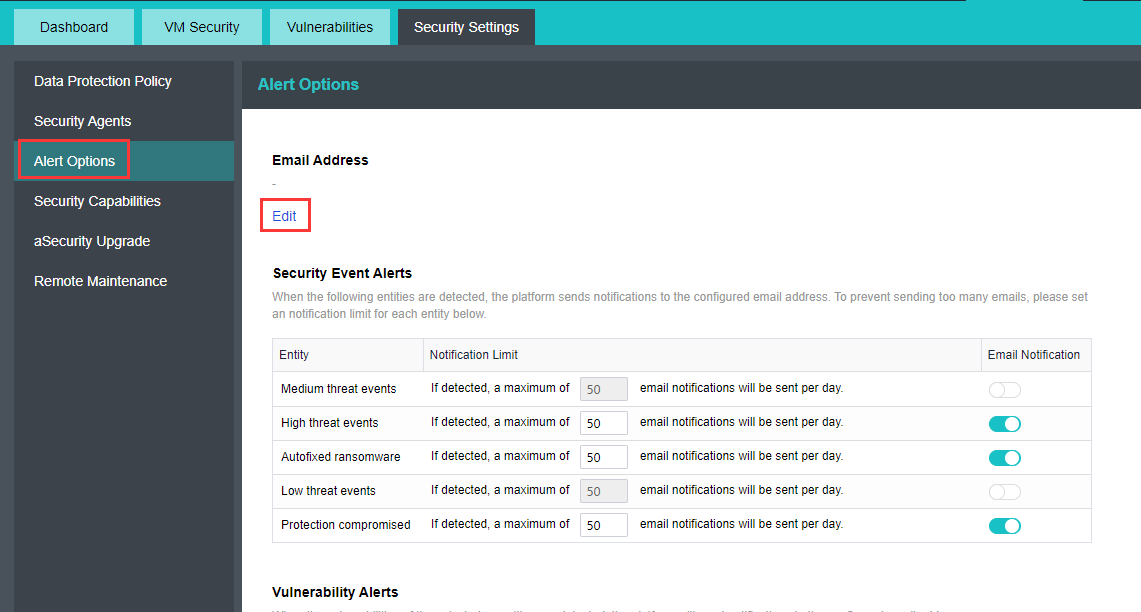This screenshot has height=612, width=1141.
Task: Select Remote Maintenance in the sidebar
Action: coord(100,281)
